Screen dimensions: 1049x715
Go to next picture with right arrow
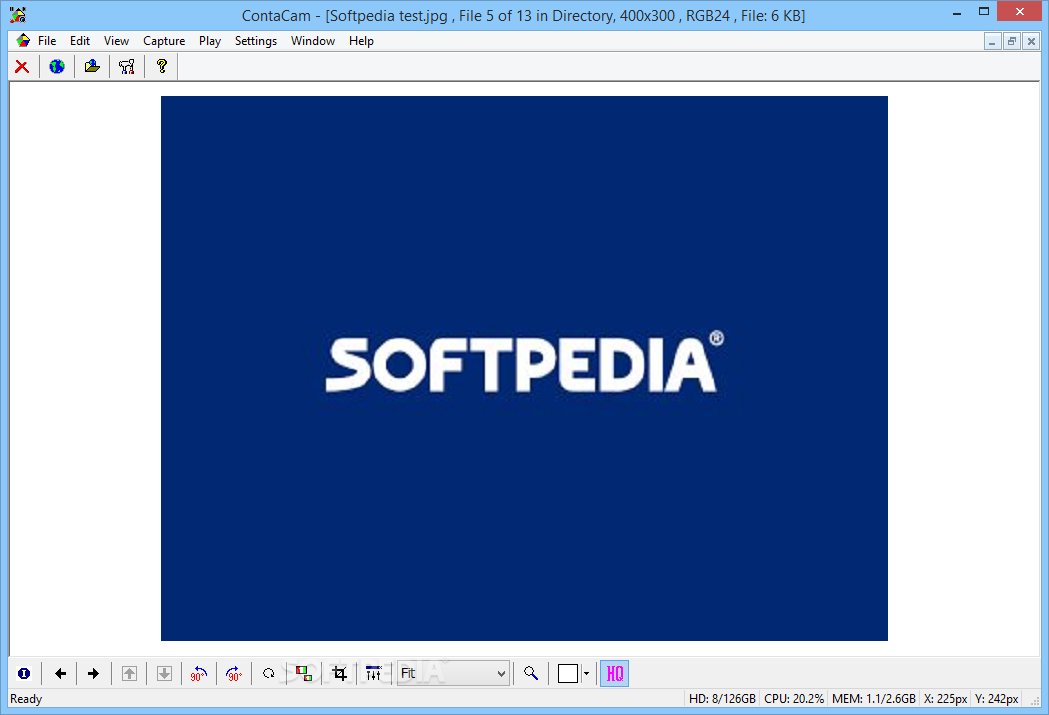94,674
